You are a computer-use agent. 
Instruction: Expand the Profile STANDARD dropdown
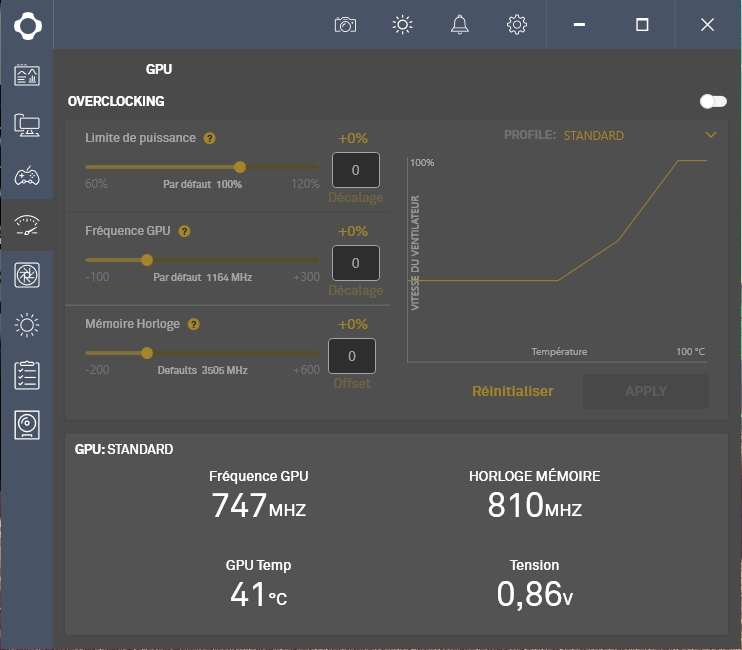pyautogui.click(x=711, y=135)
